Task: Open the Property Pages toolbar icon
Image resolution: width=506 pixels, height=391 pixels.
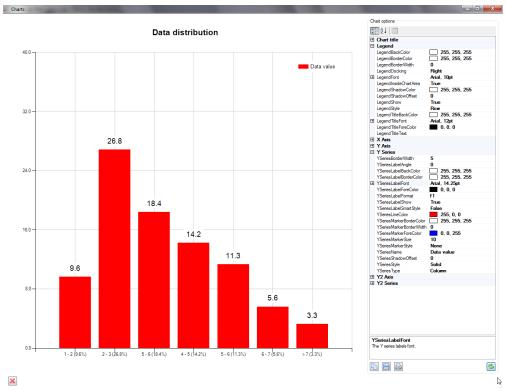Action: 395,31
